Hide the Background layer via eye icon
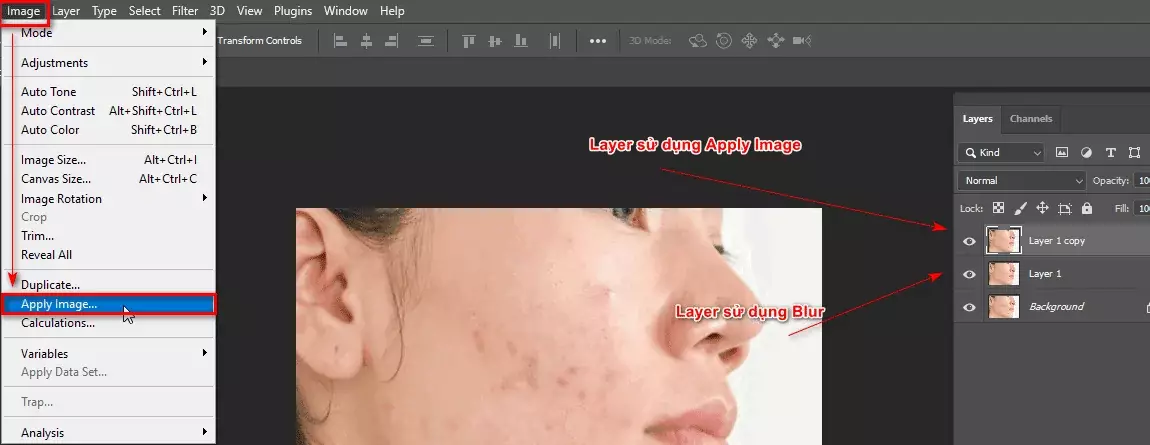Viewport: 1150px width, 445px height. pyautogui.click(x=969, y=307)
